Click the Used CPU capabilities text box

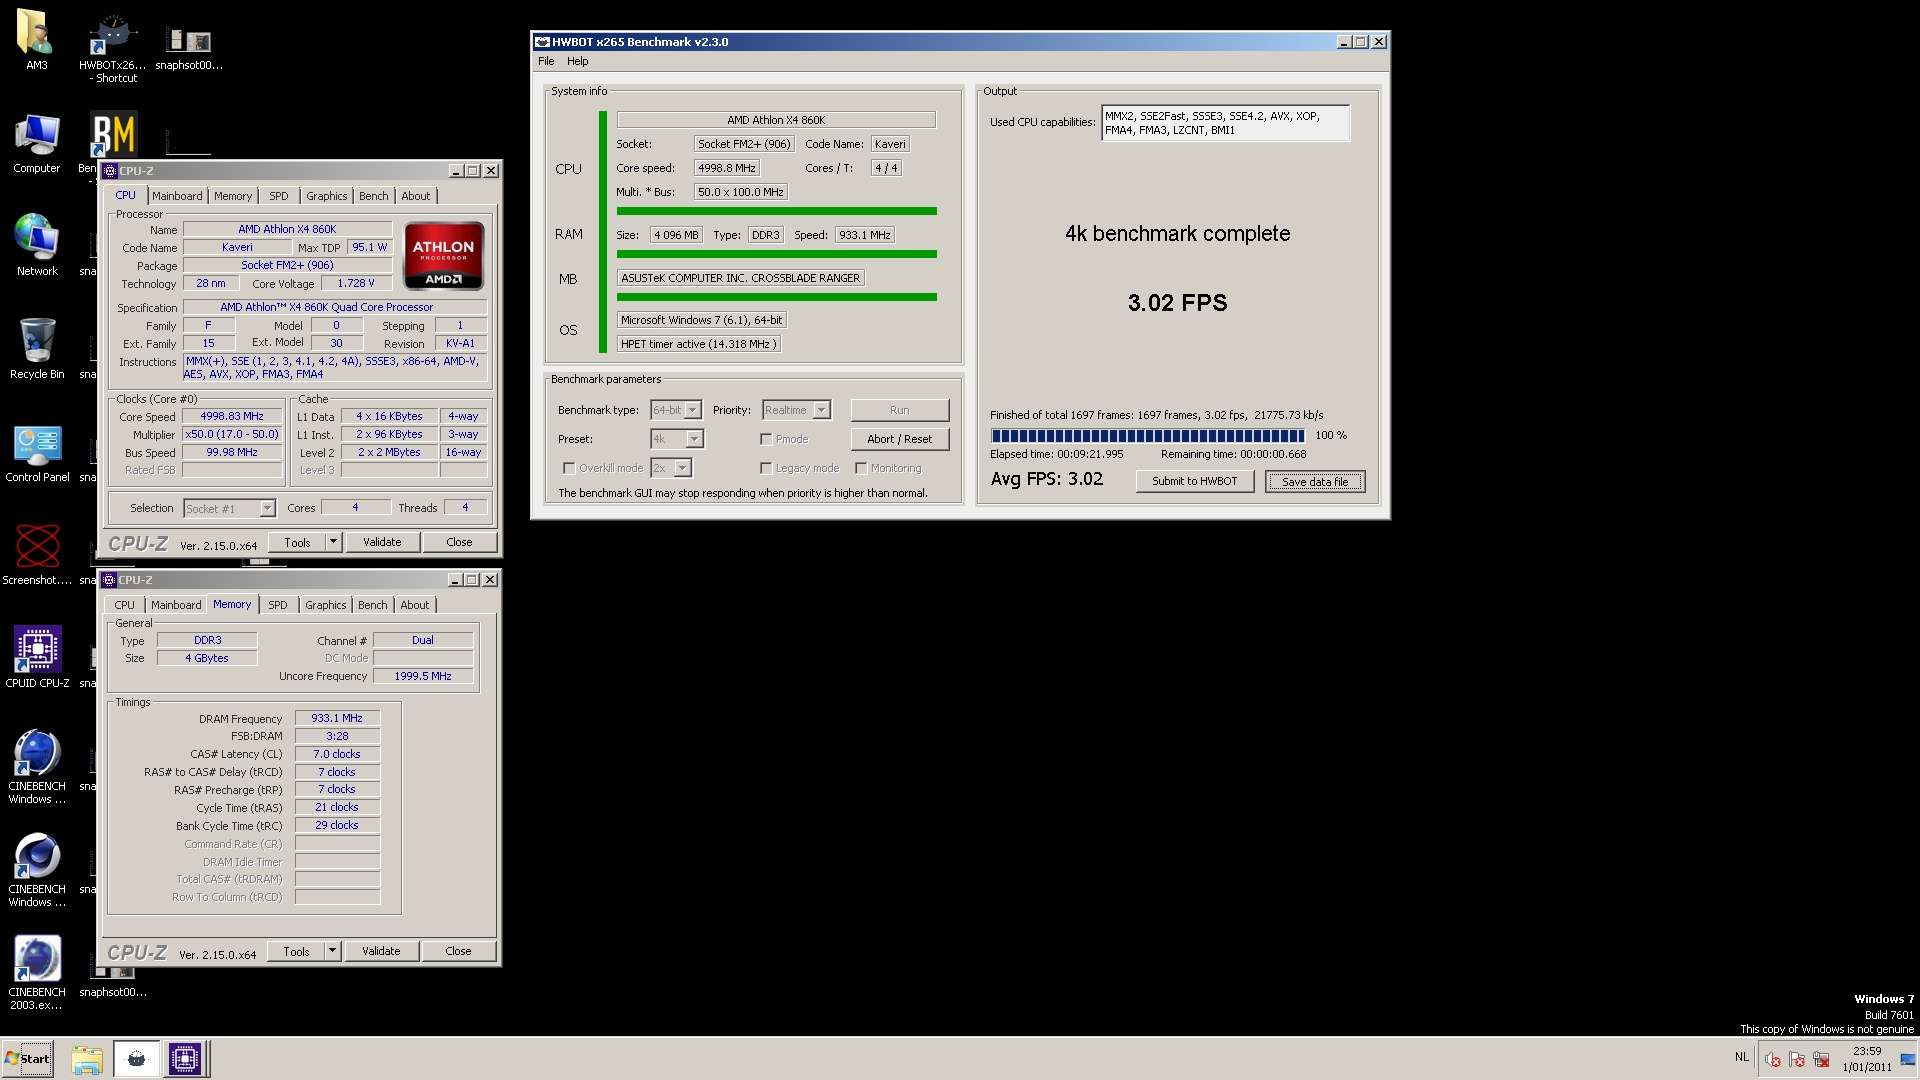[1226, 123]
